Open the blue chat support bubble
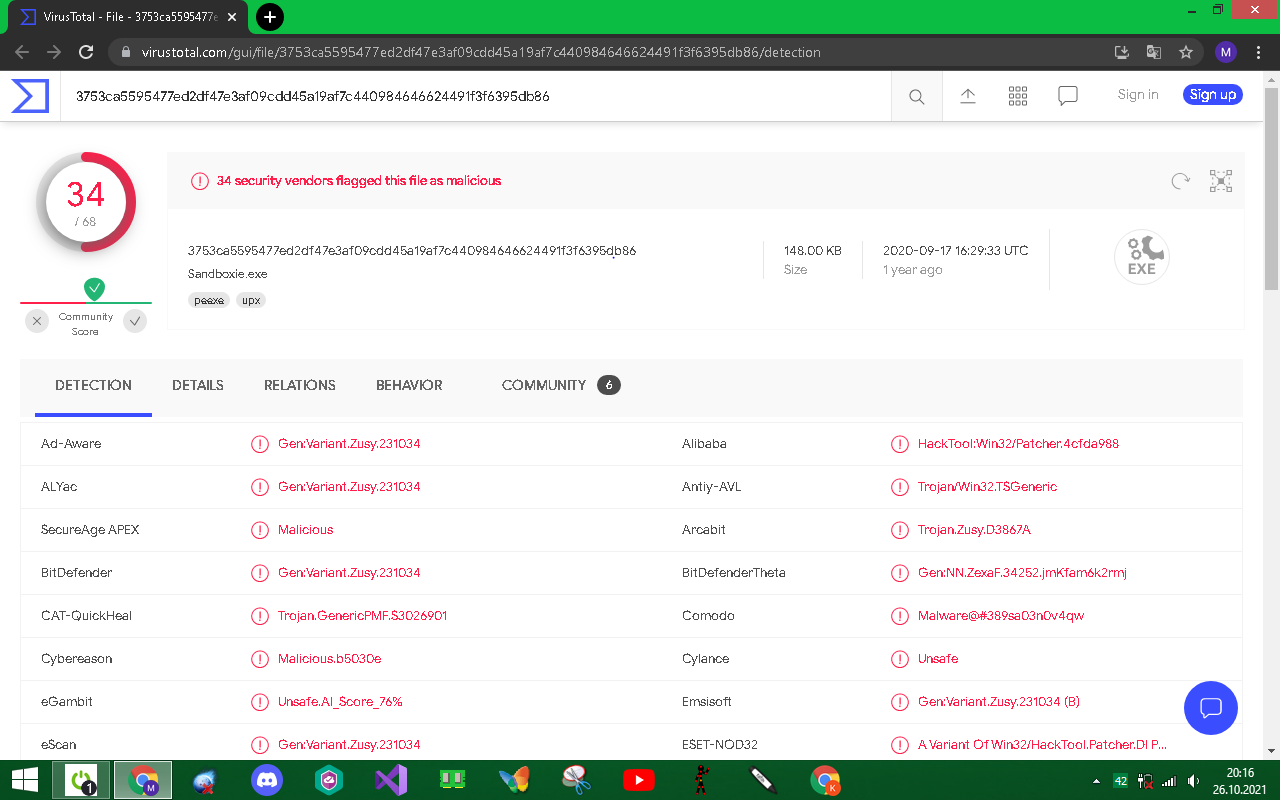This screenshot has width=1280, height=800. click(x=1211, y=708)
